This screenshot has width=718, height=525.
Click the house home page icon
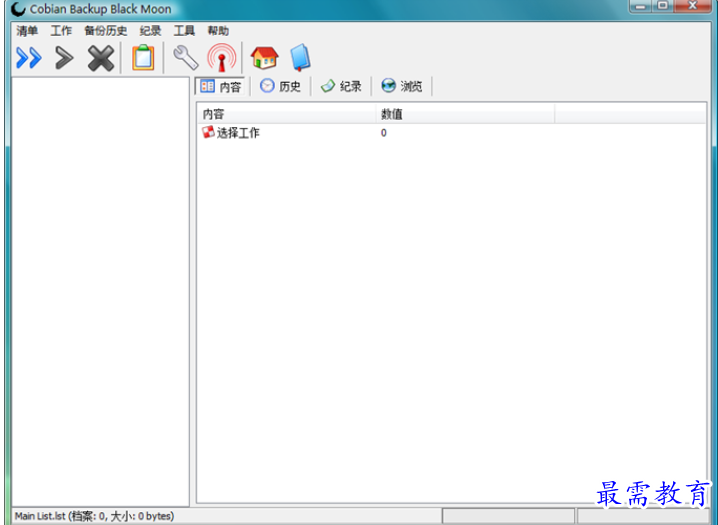point(265,58)
